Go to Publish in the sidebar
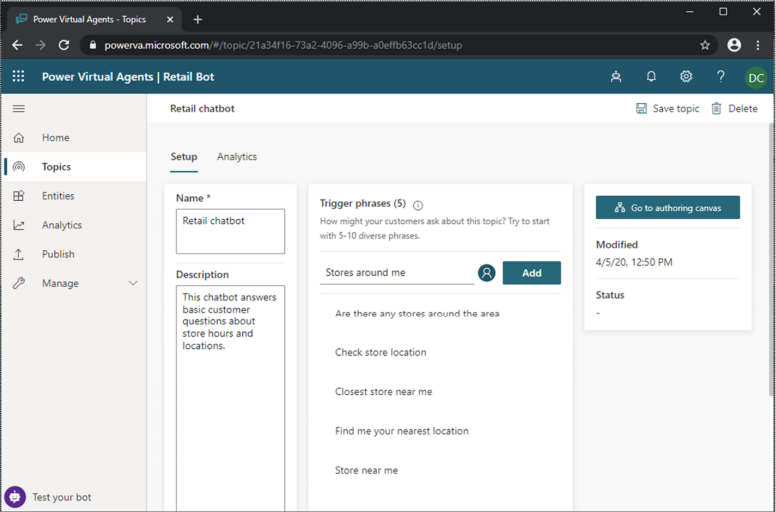The height and width of the screenshot is (512, 776). [58, 254]
